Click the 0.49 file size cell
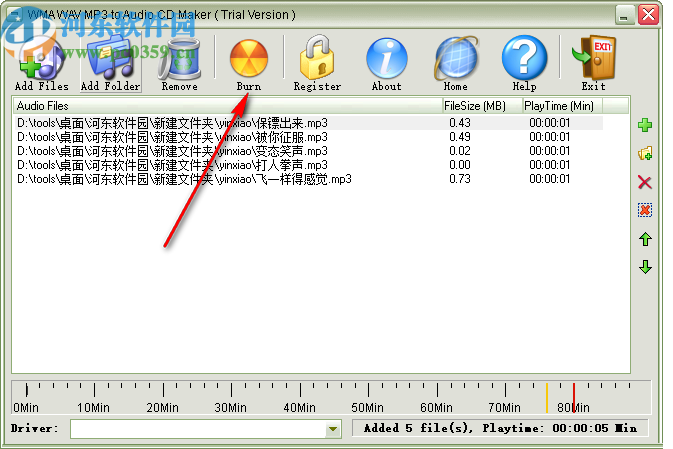673x449 pixels. (x=460, y=137)
